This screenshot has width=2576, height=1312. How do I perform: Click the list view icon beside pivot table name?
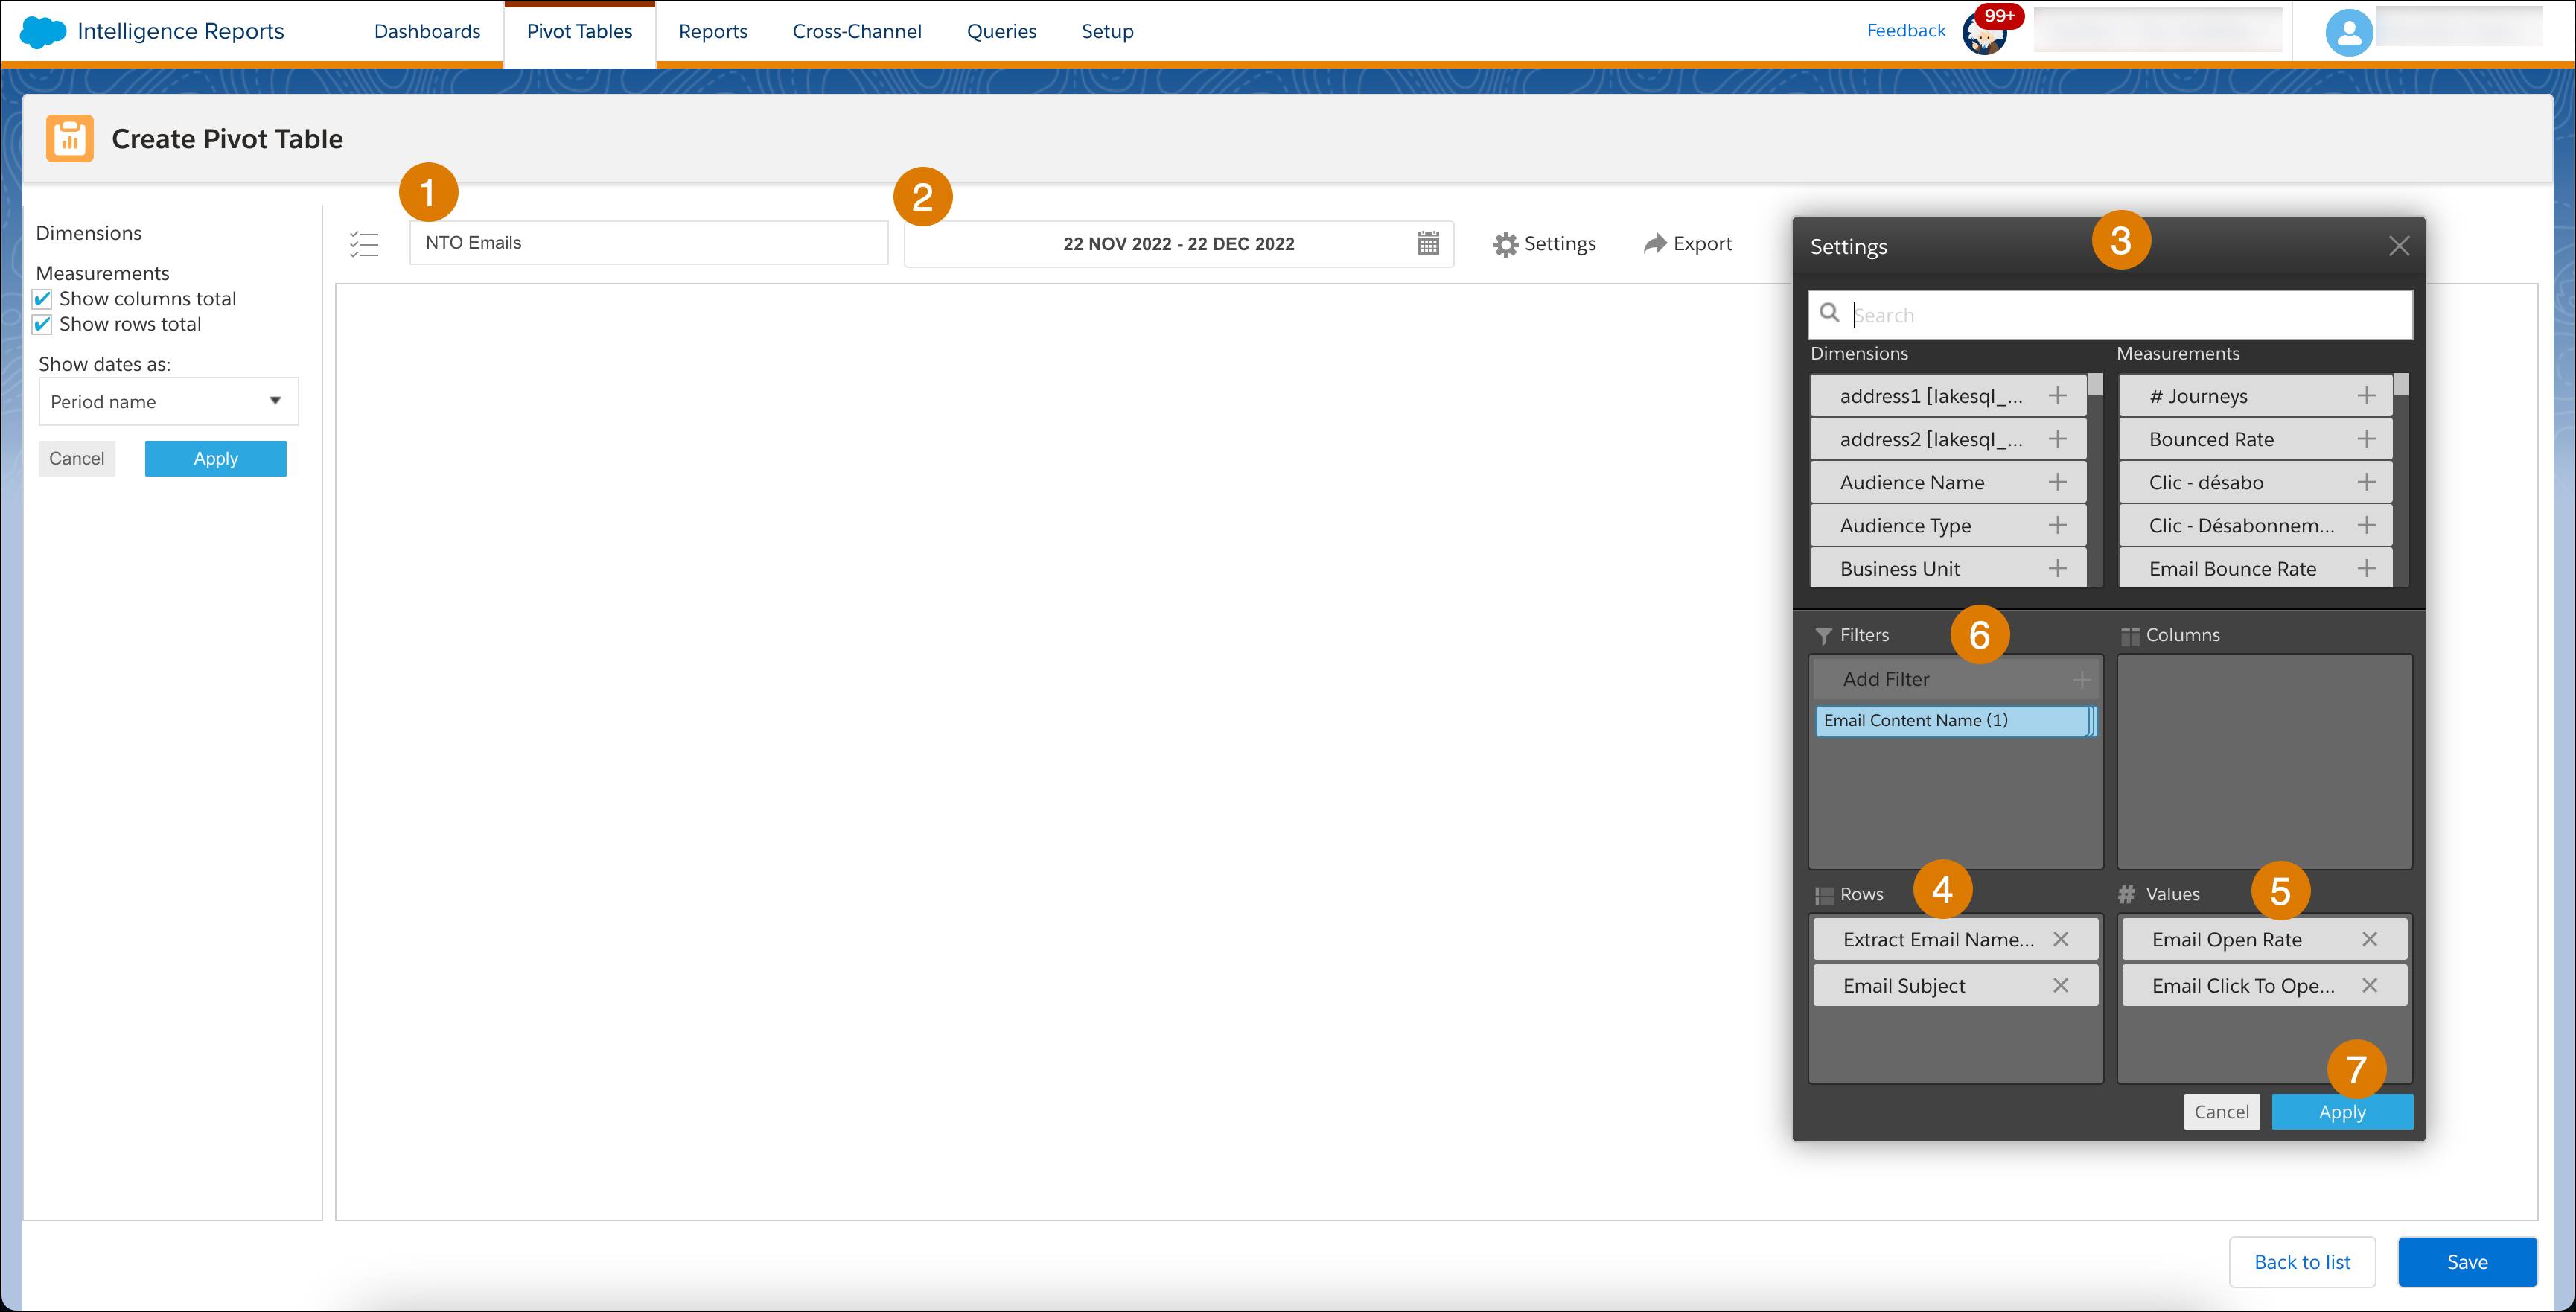365,244
